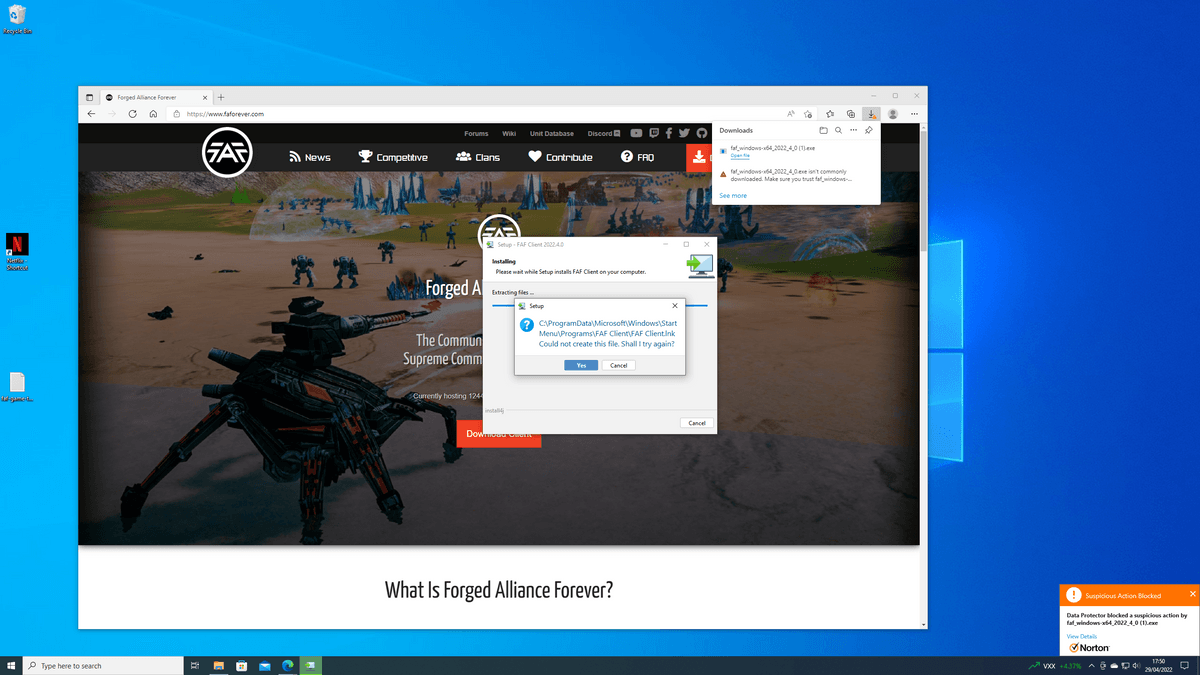Open FAF Twitch icon

(654, 133)
